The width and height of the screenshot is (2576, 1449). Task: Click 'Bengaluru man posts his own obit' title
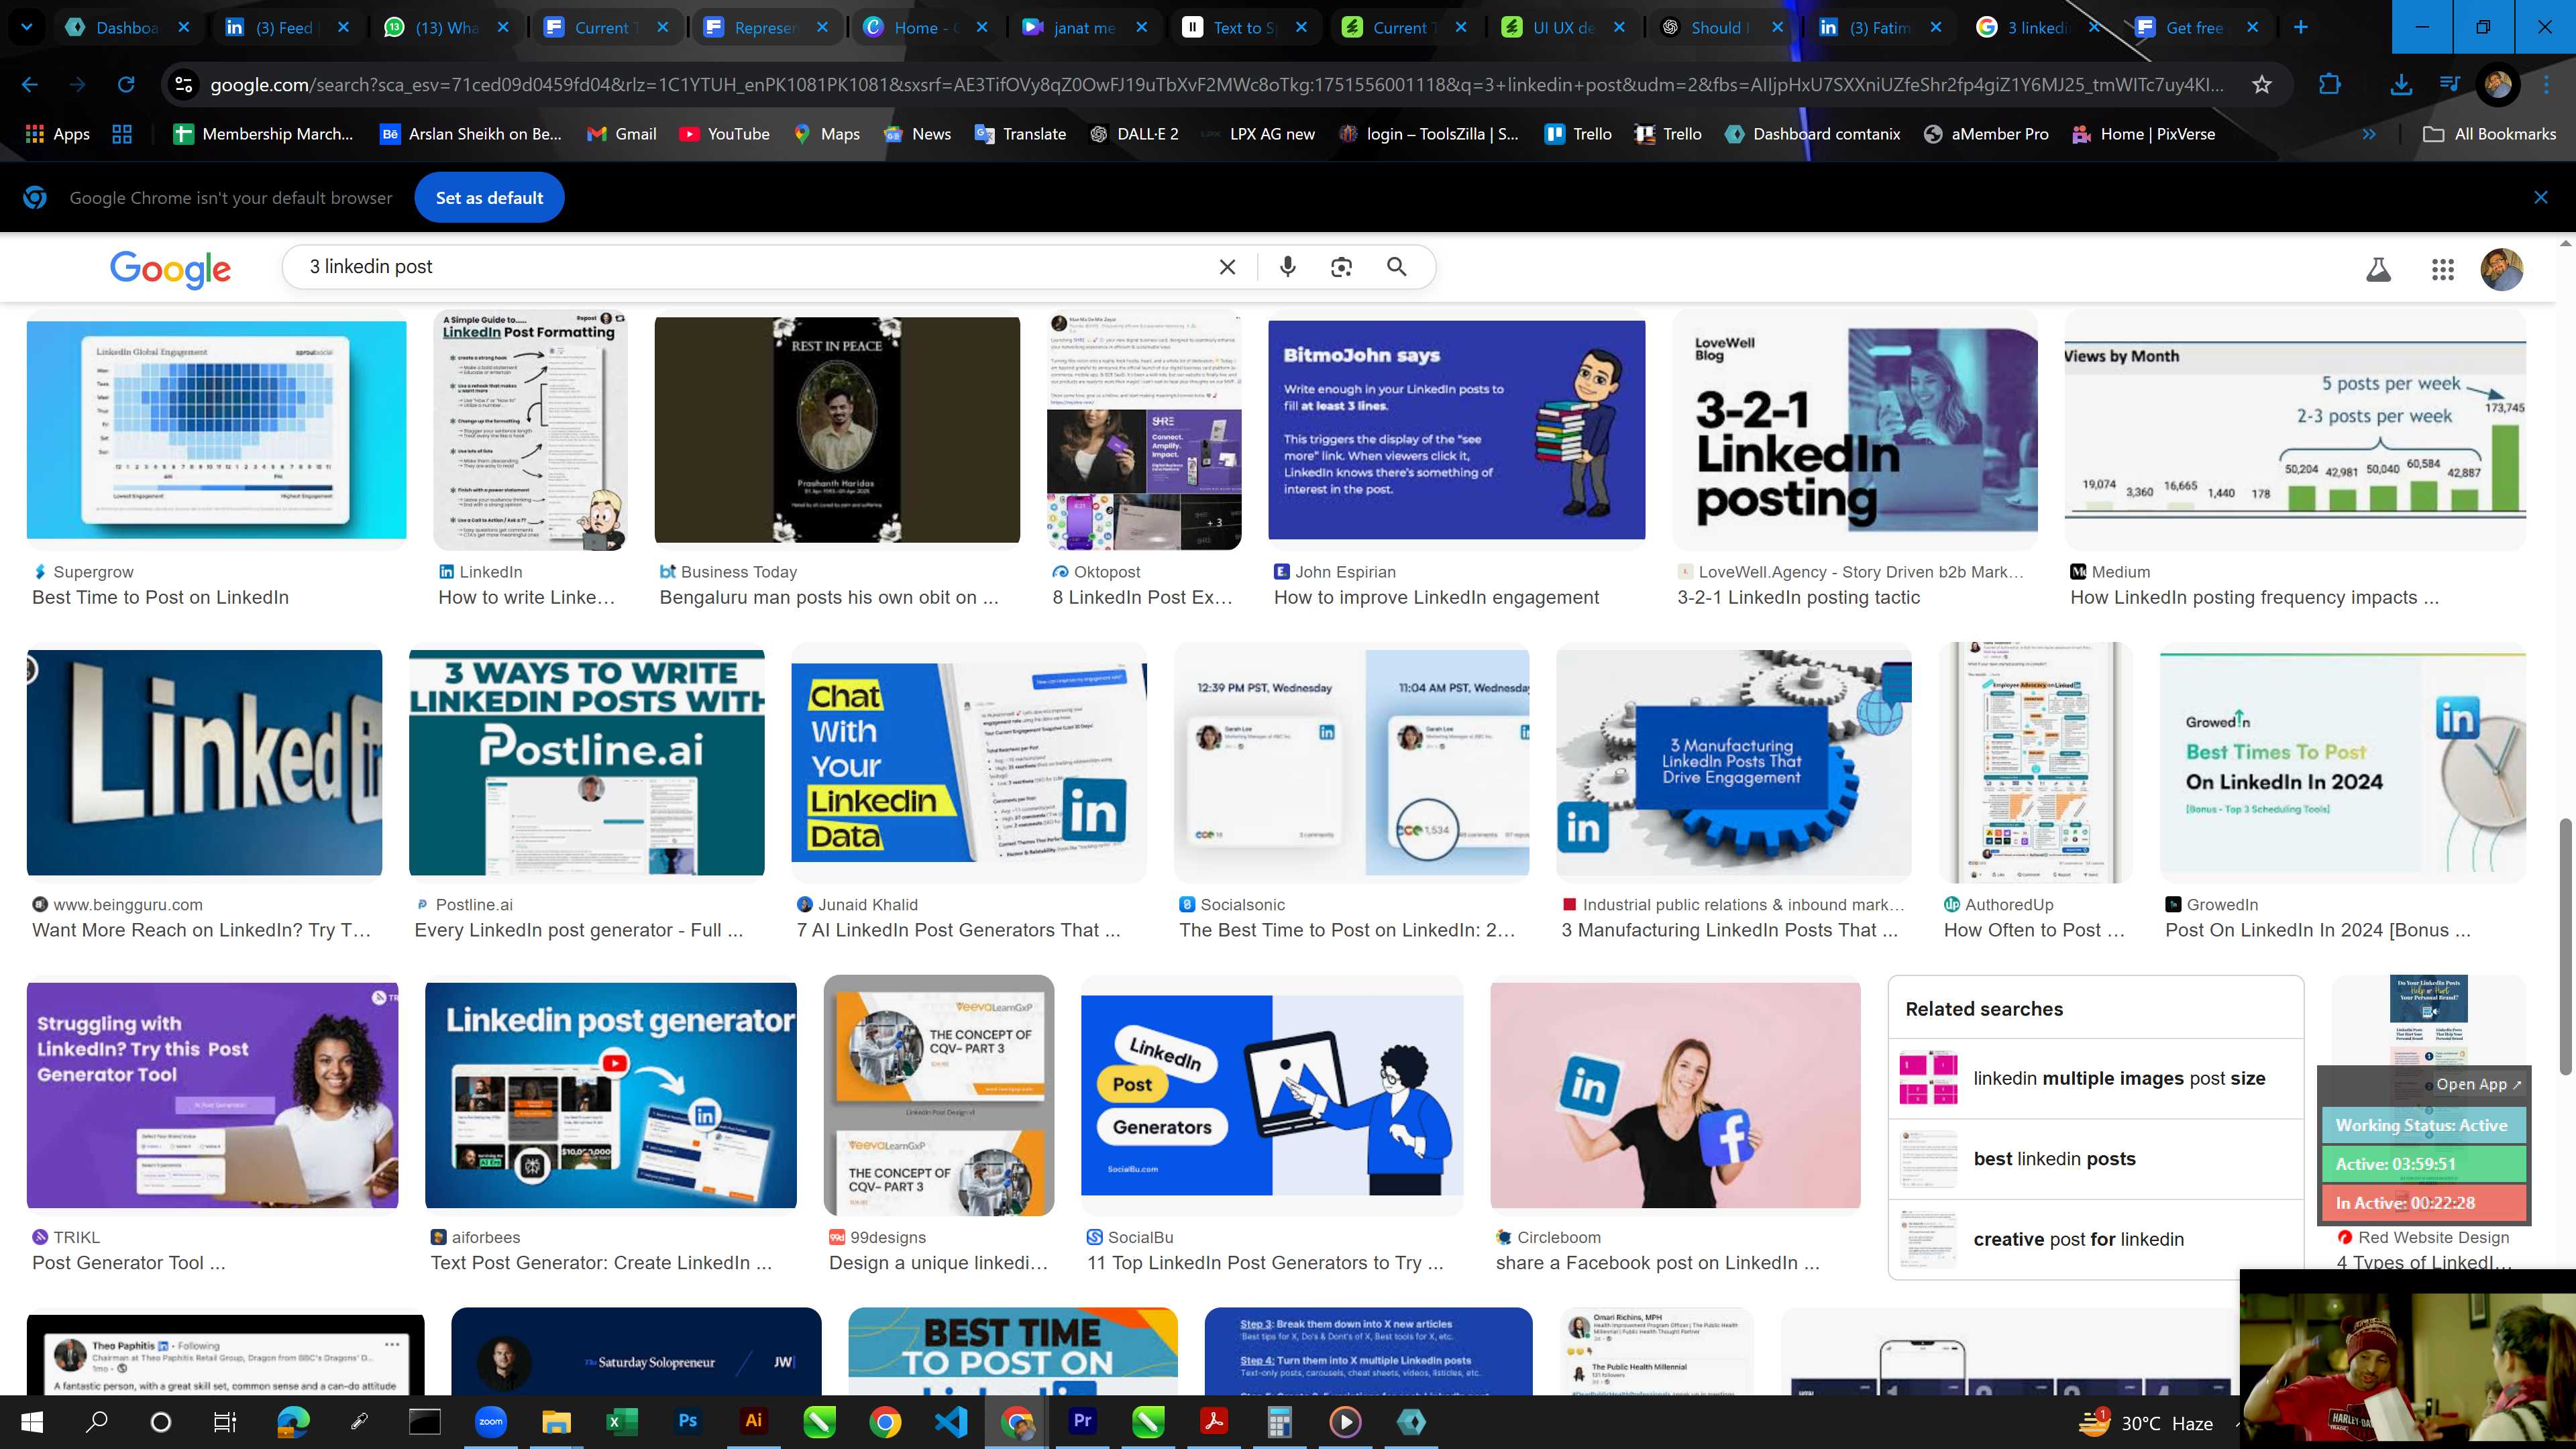(828, 597)
